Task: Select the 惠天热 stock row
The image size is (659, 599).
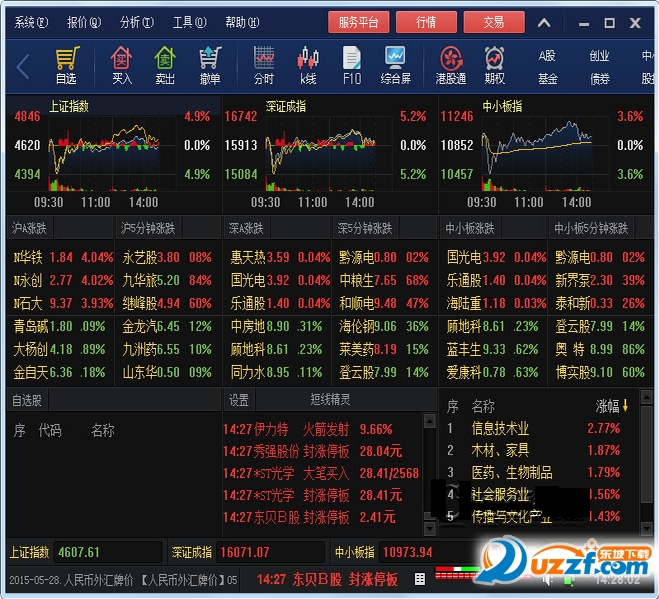Action: click(x=280, y=257)
